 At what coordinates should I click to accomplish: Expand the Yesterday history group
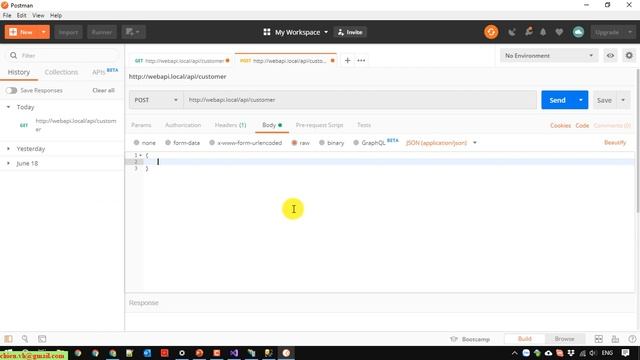click(x=9, y=149)
